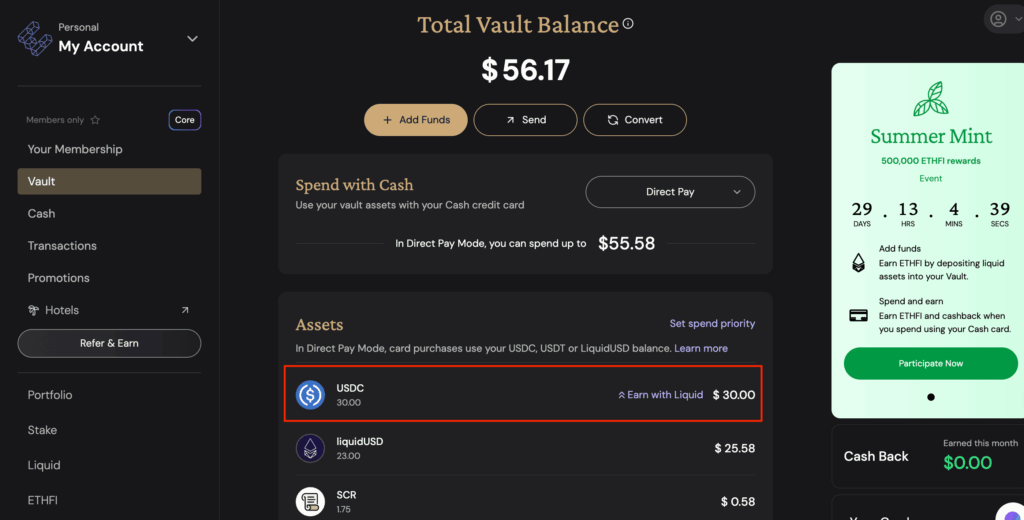Image resolution: width=1024 pixels, height=520 pixels.
Task: Expand Earn with Liquid on USDC row
Action: point(660,395)
